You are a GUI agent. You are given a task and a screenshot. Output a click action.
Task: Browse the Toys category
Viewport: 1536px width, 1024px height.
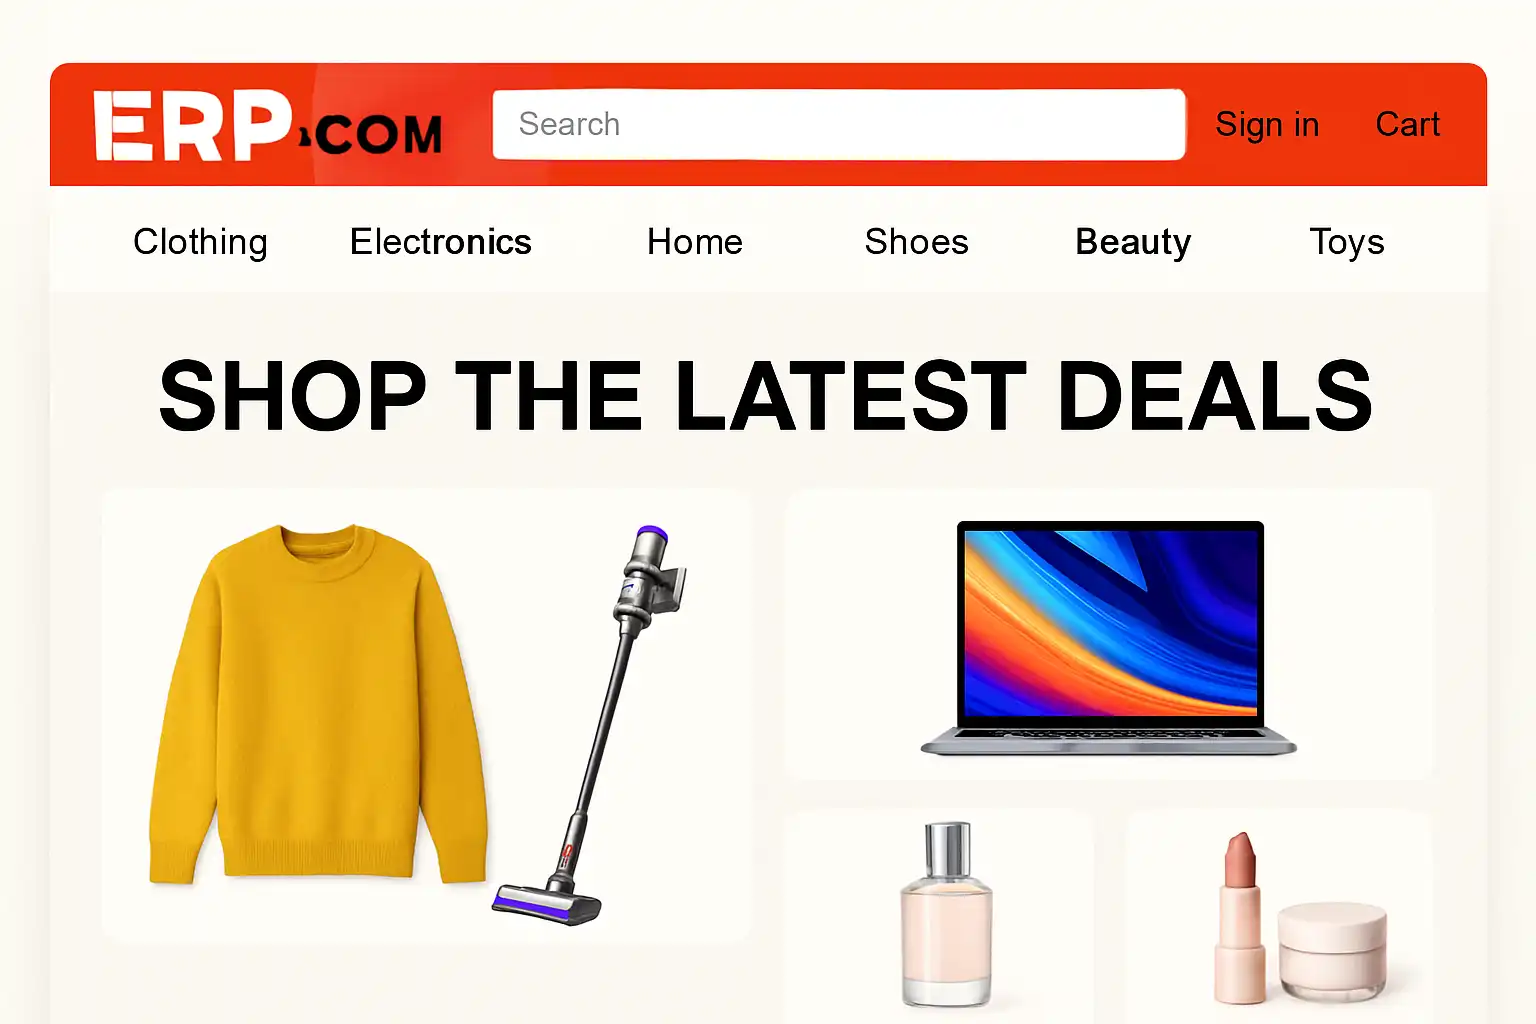coord(1347,242)
